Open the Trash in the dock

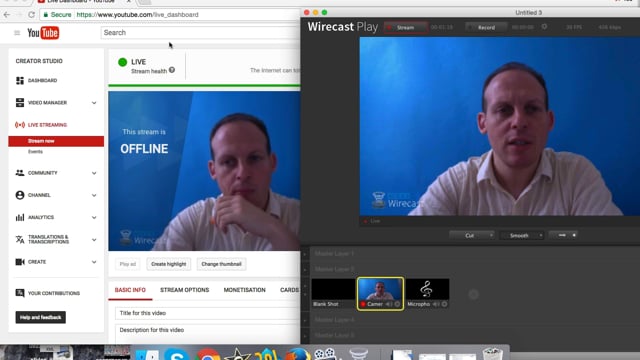tap(492, 354)
